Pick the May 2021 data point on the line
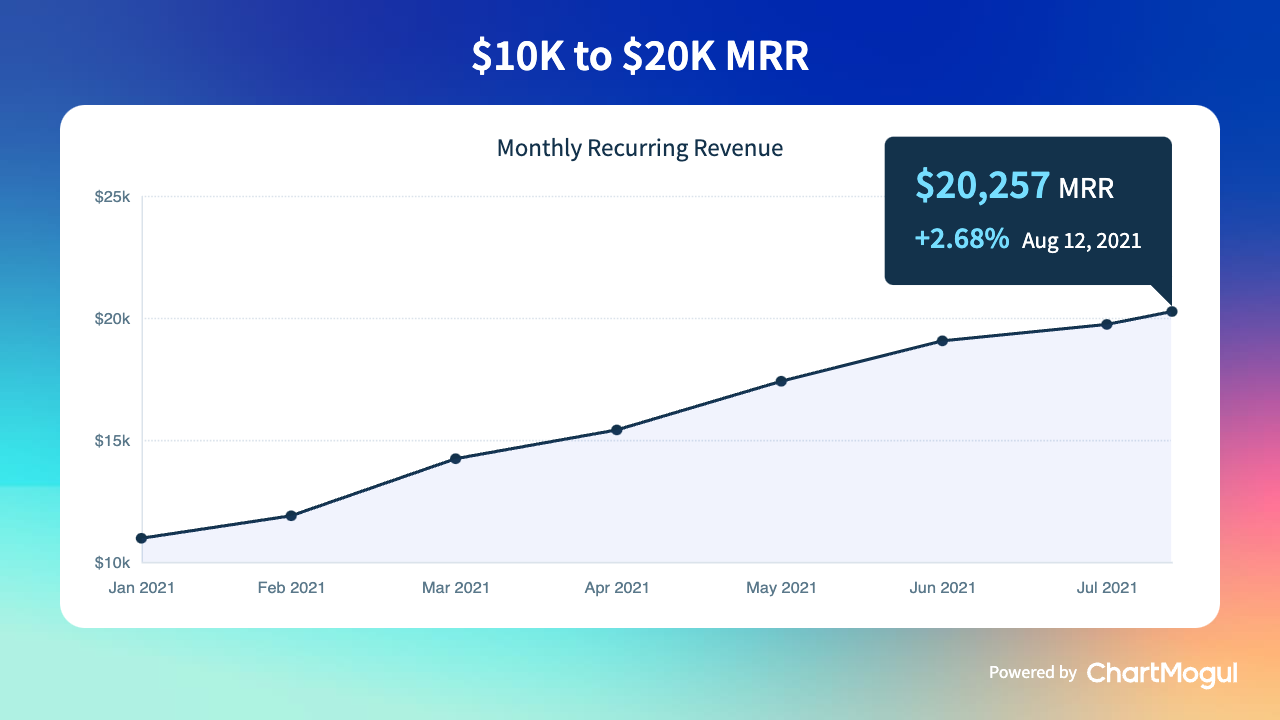Image resolution: width=1280 pixels, height=720 pixels. 781,381
